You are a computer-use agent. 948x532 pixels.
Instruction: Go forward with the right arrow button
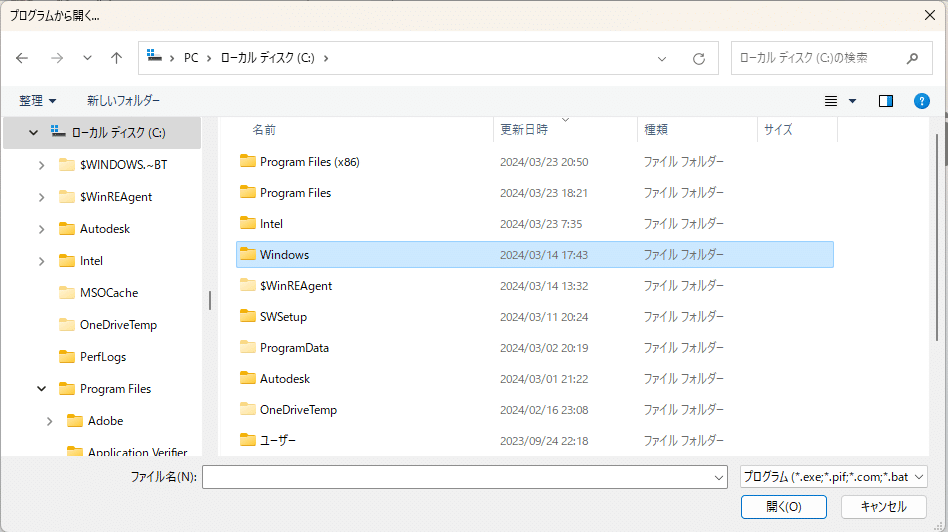(x=57, y=58)
